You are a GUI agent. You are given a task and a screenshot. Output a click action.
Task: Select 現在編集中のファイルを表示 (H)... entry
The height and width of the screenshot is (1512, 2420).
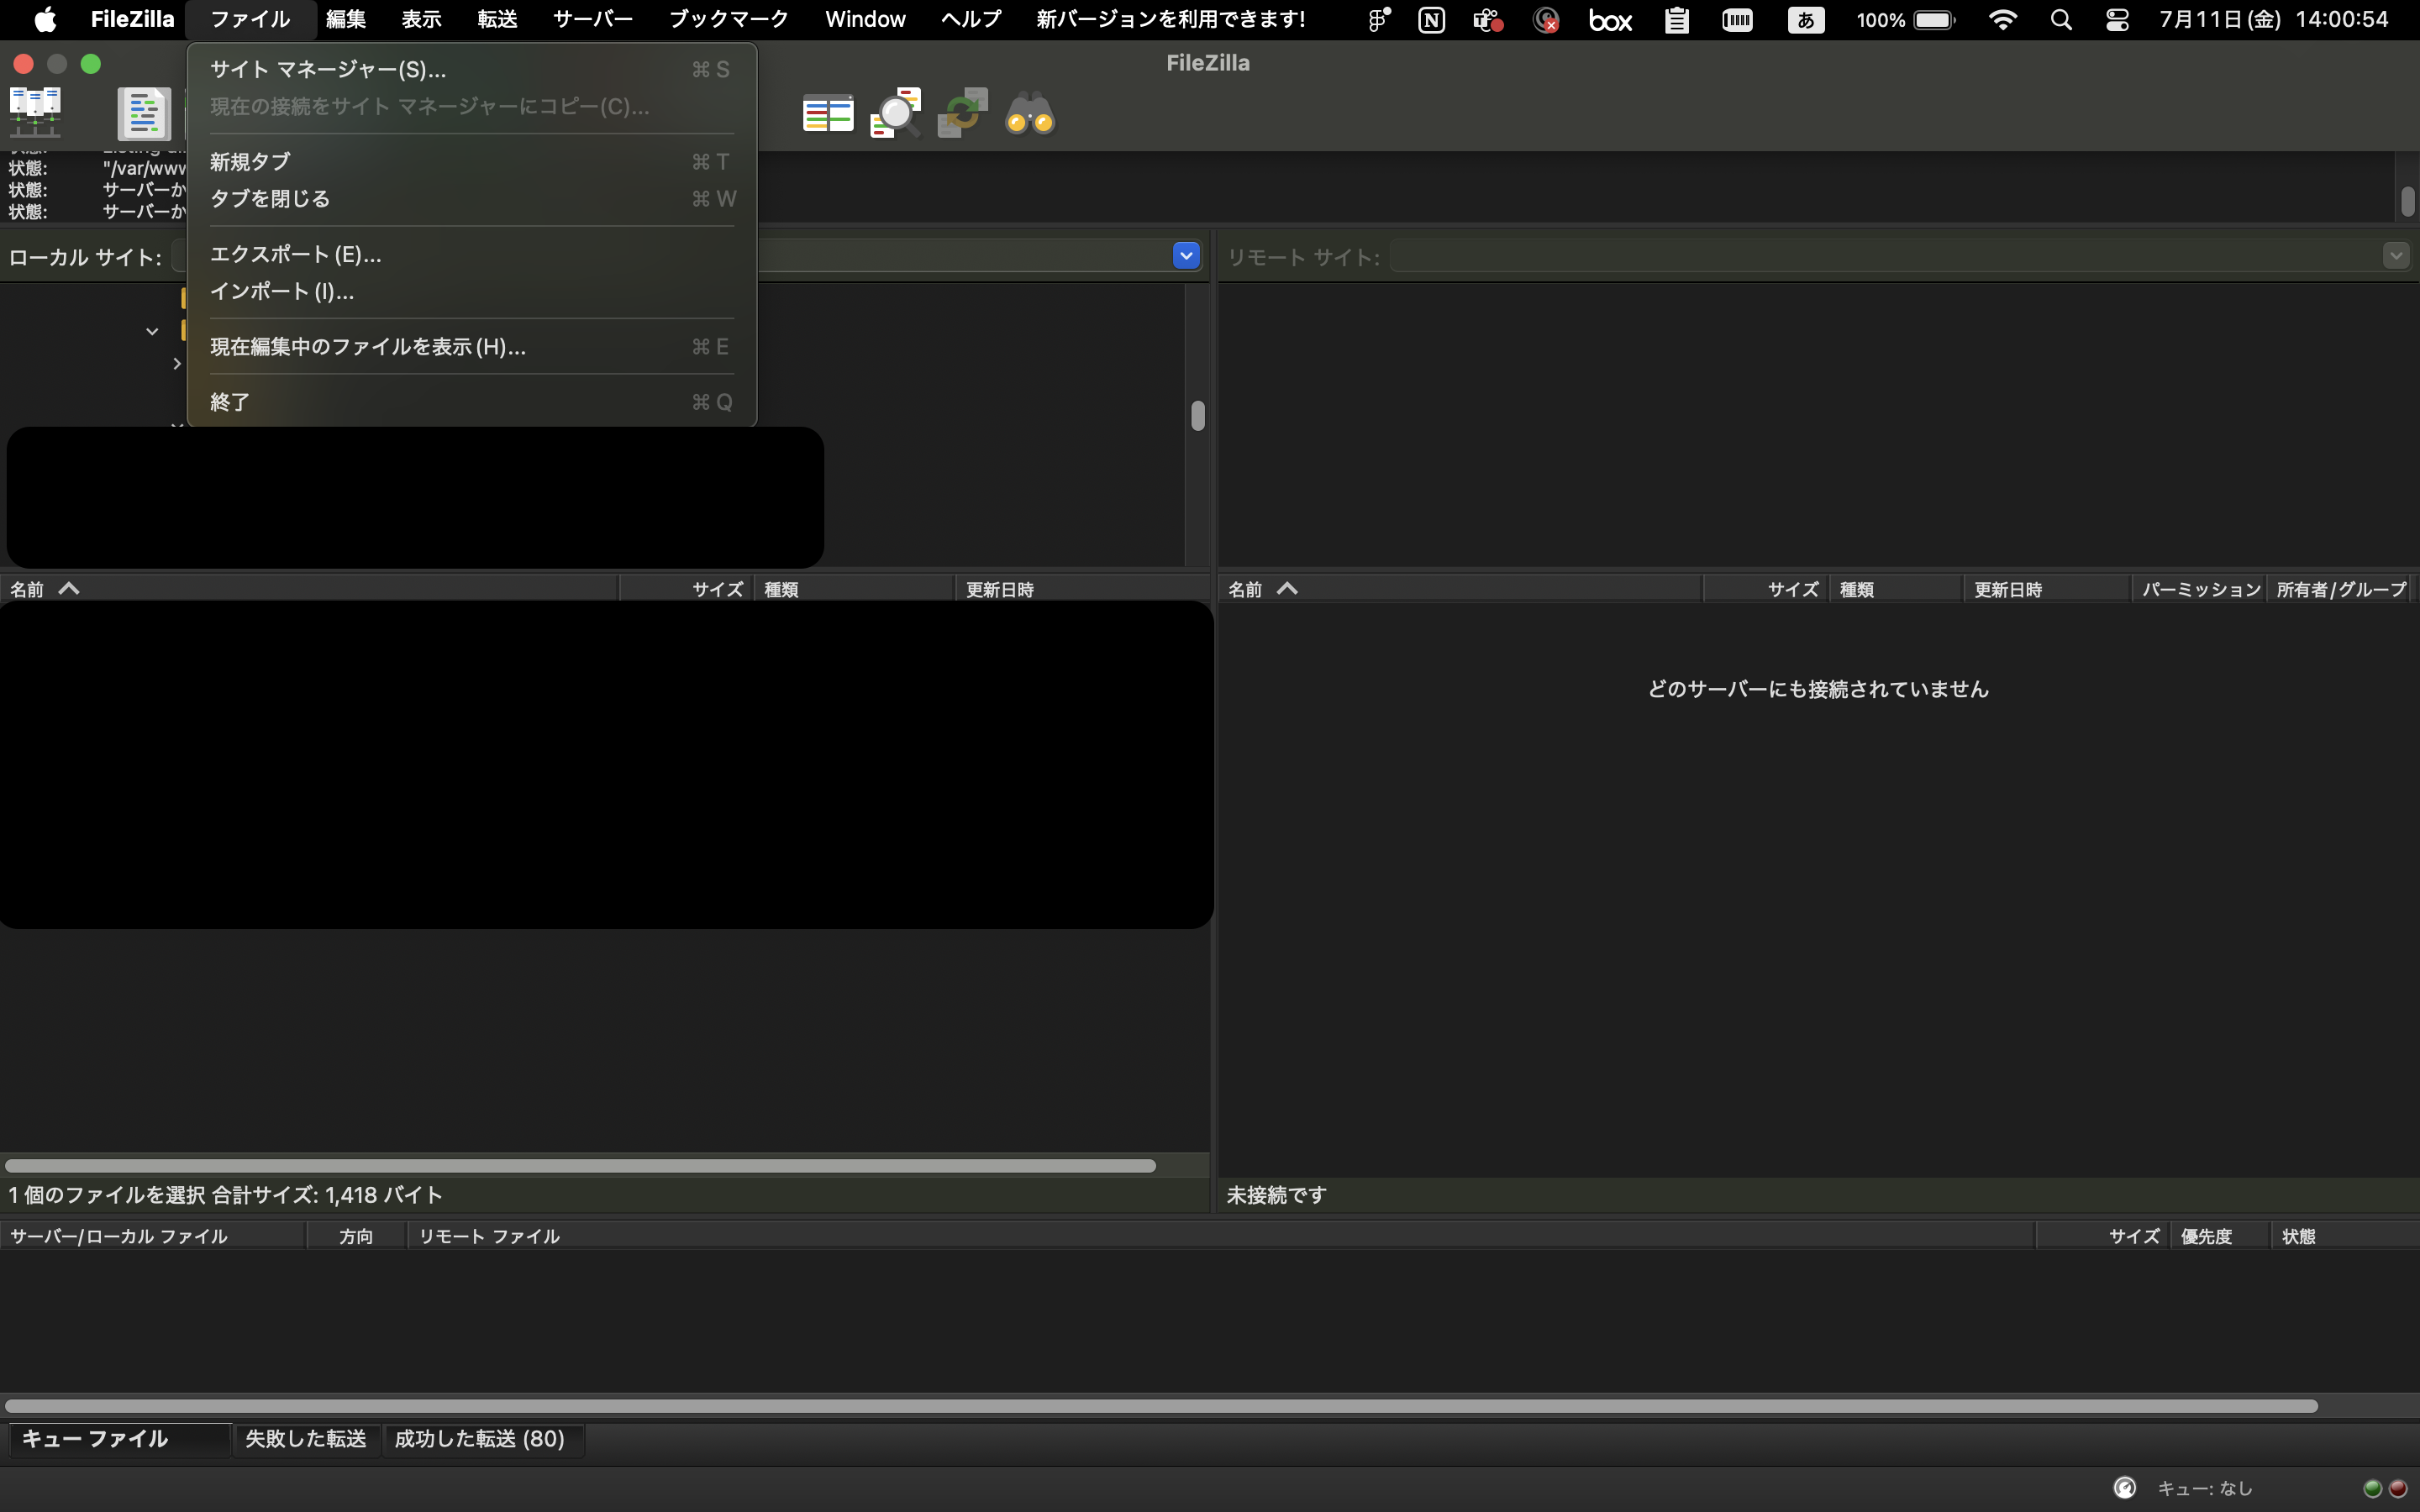(471, 346)
